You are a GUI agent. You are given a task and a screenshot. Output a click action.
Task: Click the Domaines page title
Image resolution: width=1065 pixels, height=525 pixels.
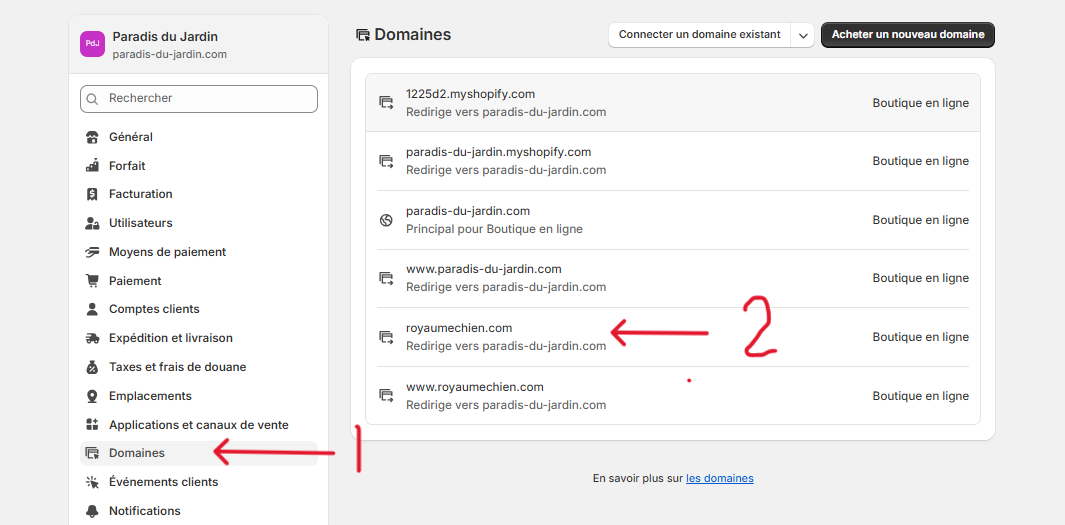click(x=412, y=35)
